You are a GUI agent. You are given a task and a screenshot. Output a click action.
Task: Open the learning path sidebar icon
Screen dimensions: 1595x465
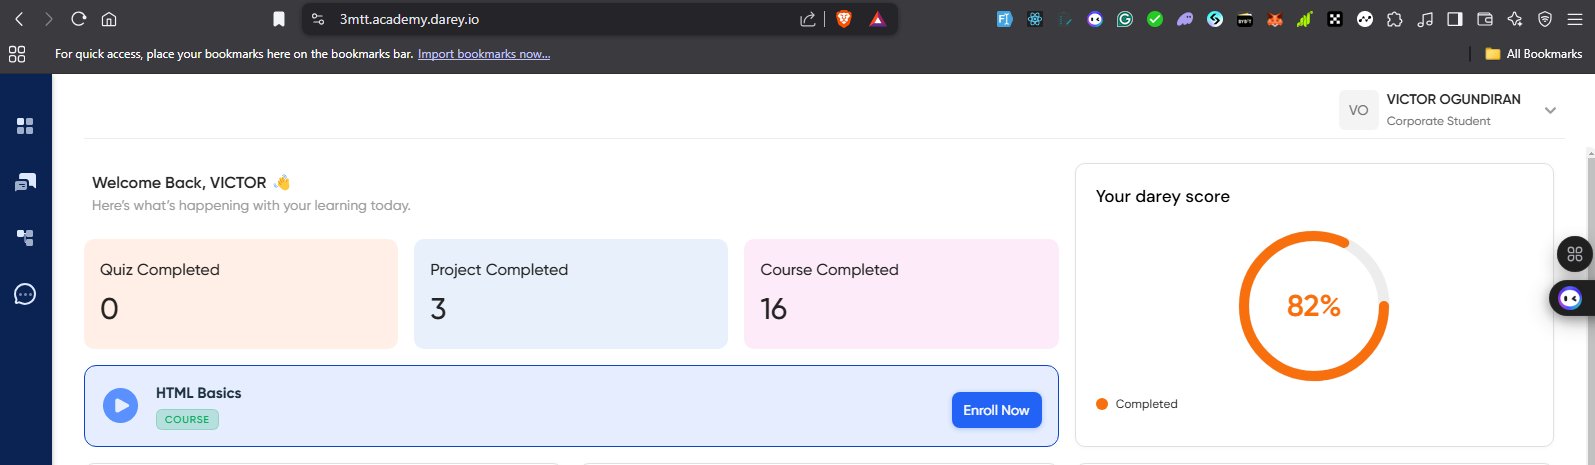click(x=25, y=238)
